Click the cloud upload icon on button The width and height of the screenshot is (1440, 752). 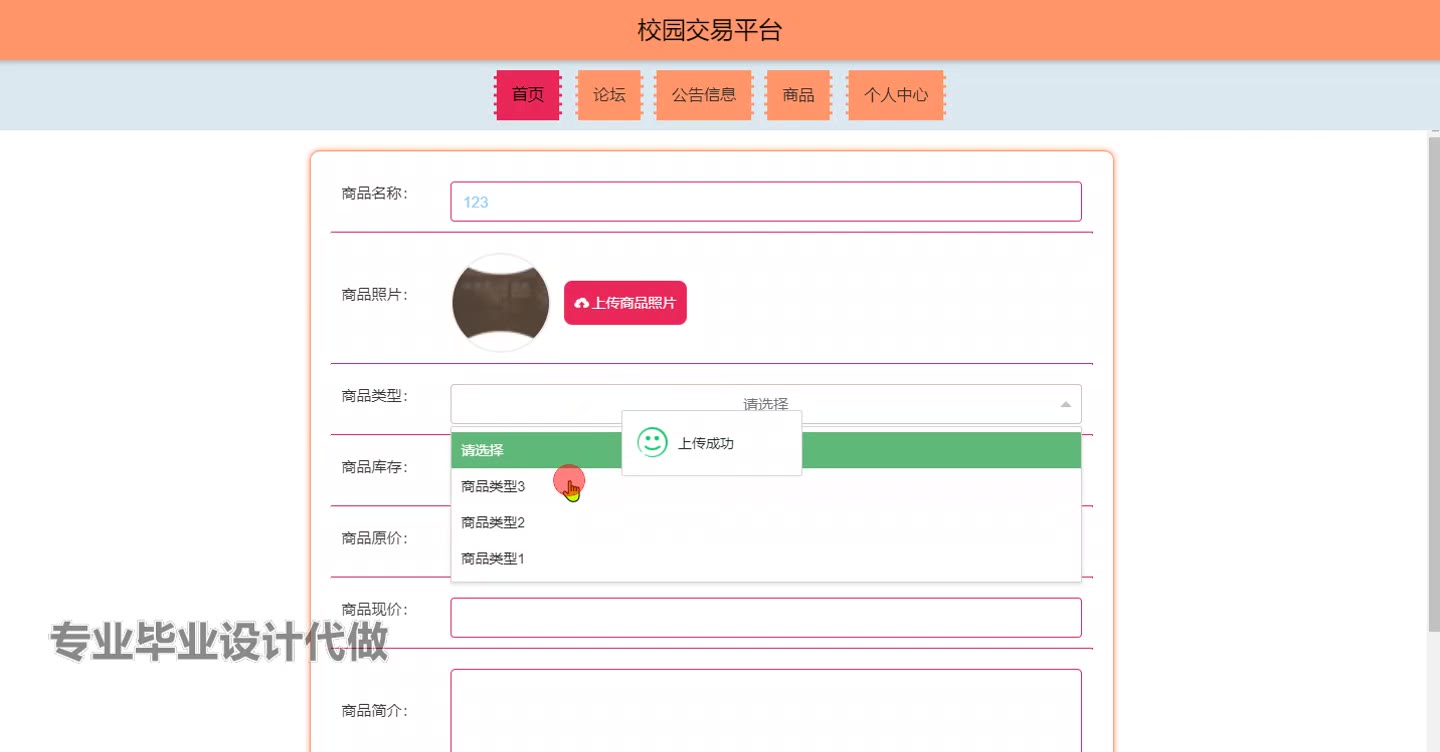coord(582,303)
